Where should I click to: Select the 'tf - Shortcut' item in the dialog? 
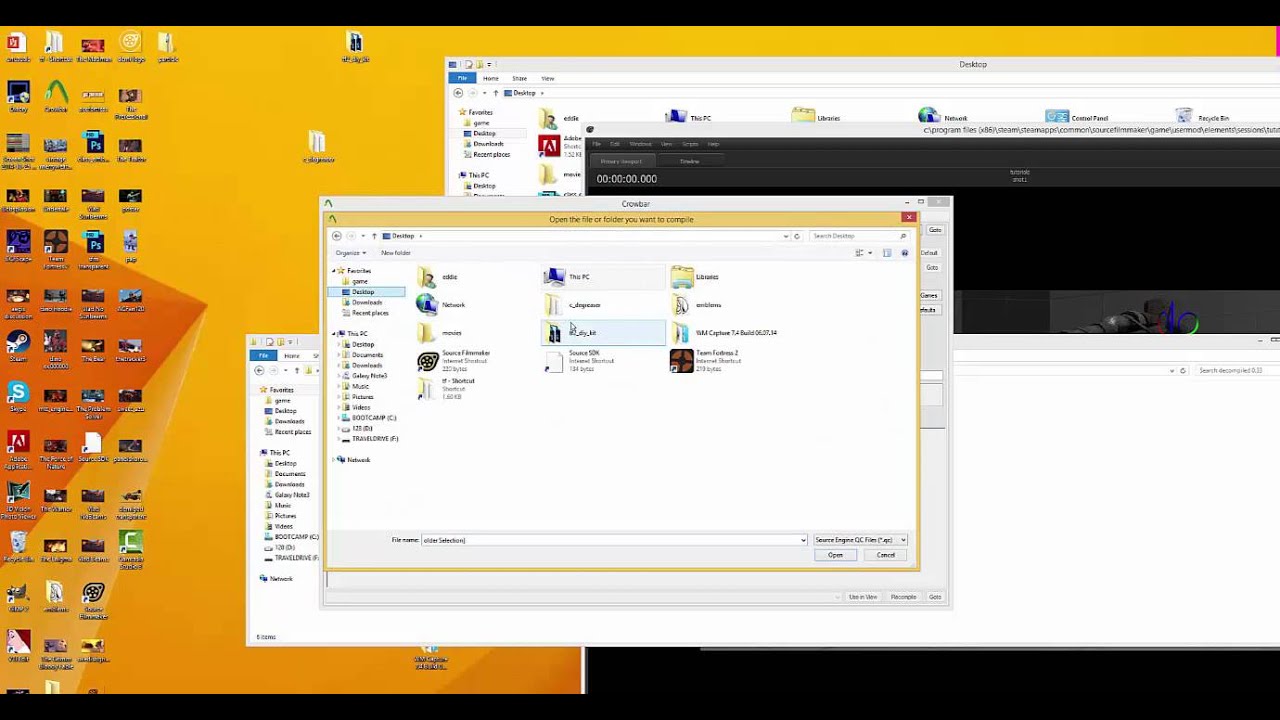coord(446,388)
